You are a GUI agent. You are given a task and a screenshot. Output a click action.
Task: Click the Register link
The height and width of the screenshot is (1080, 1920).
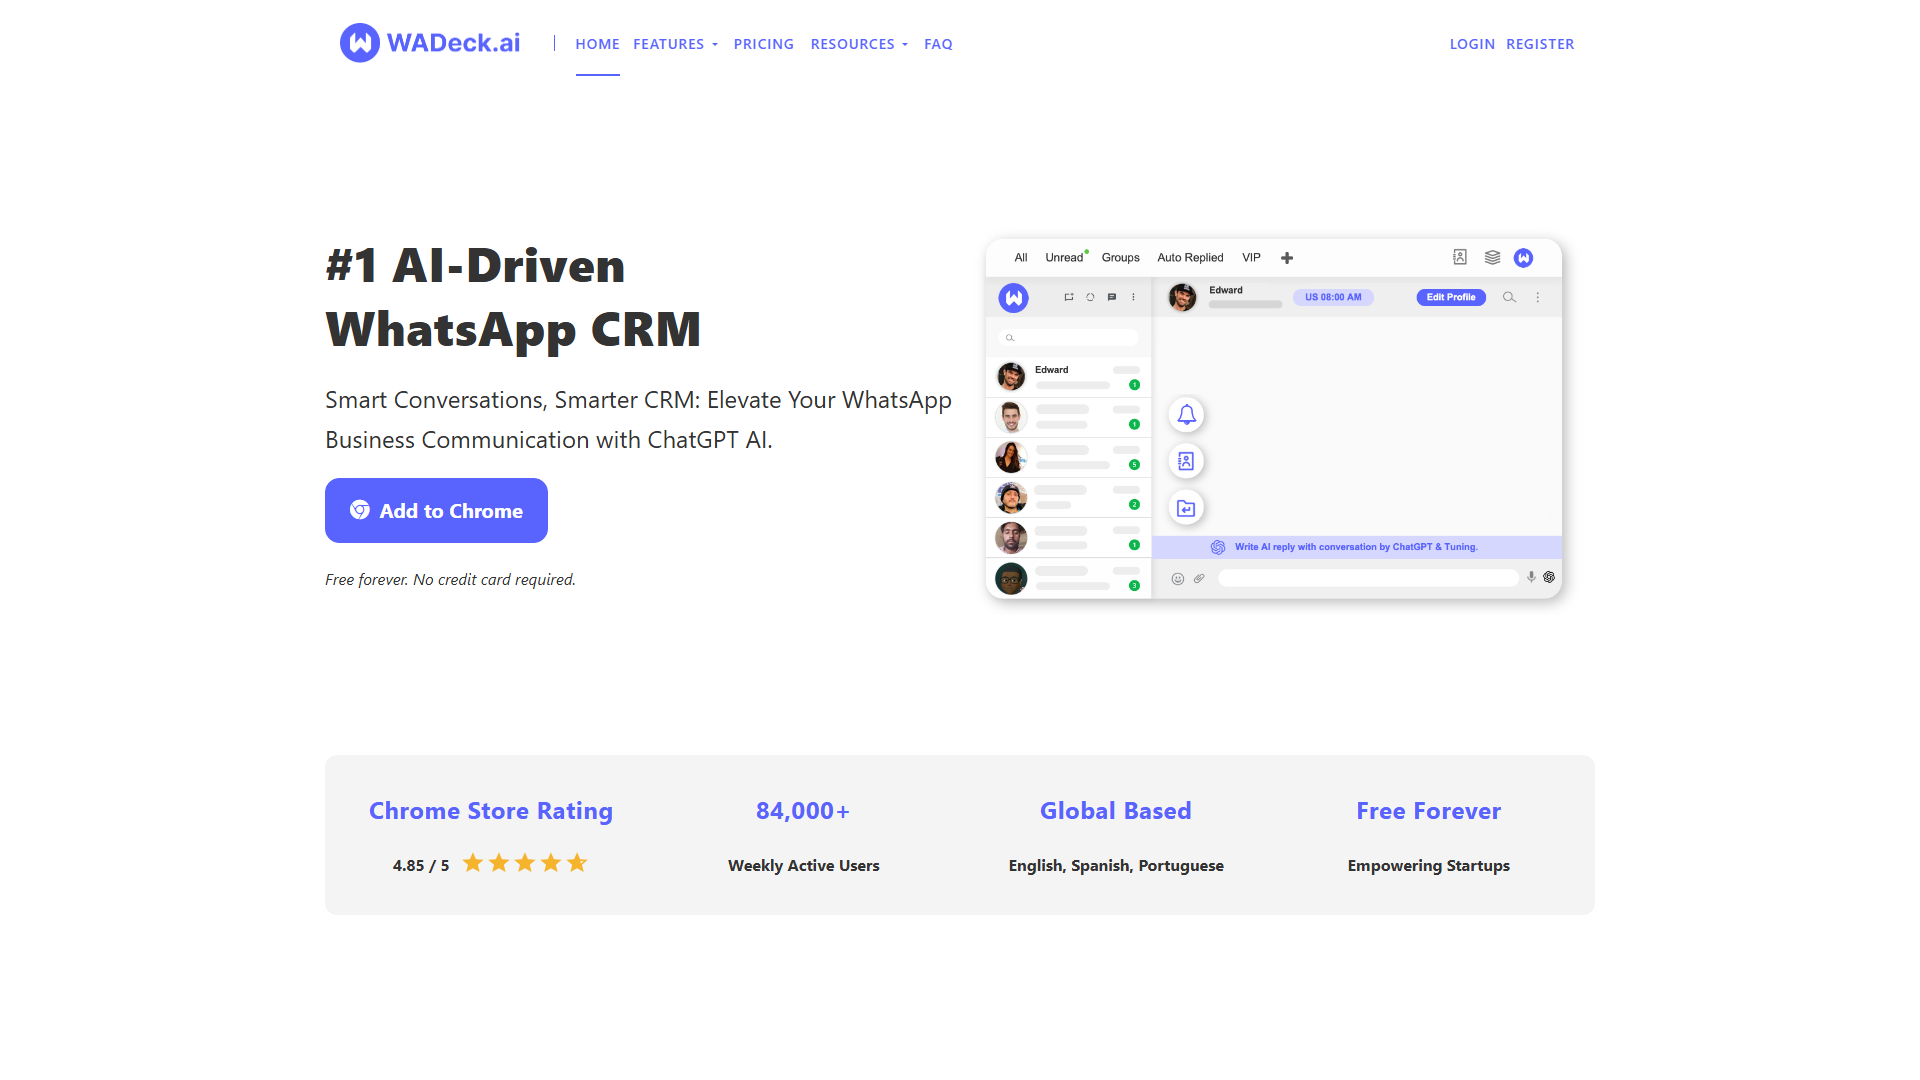tap(1540, 44)
